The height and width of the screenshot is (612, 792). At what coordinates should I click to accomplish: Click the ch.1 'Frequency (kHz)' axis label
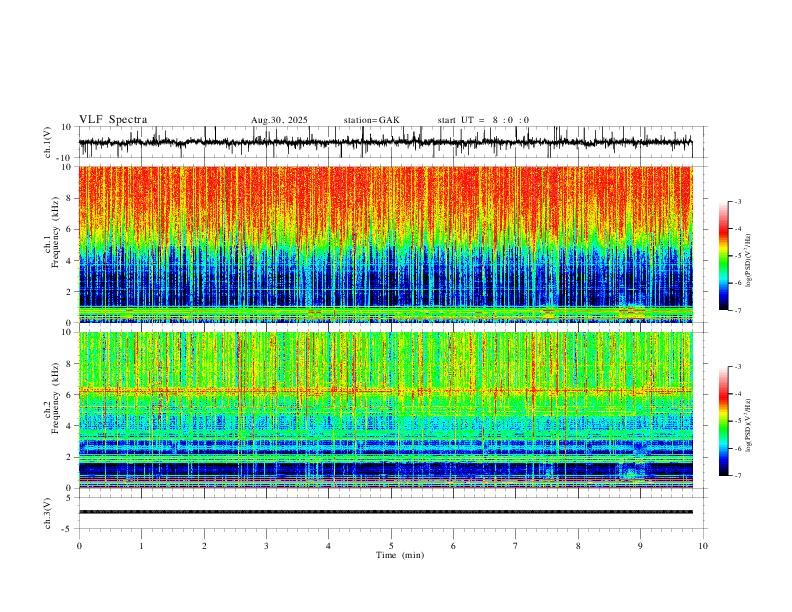[x=56, y=232]
